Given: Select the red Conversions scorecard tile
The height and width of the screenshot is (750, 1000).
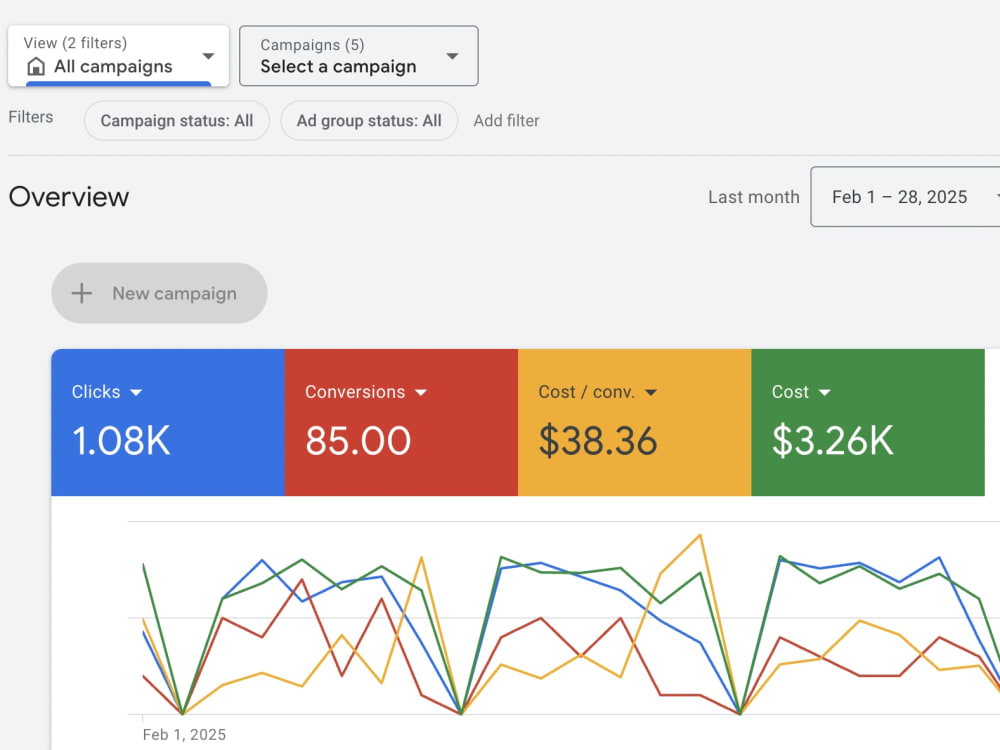Looking at the screenshot, I should click(401, 422).
